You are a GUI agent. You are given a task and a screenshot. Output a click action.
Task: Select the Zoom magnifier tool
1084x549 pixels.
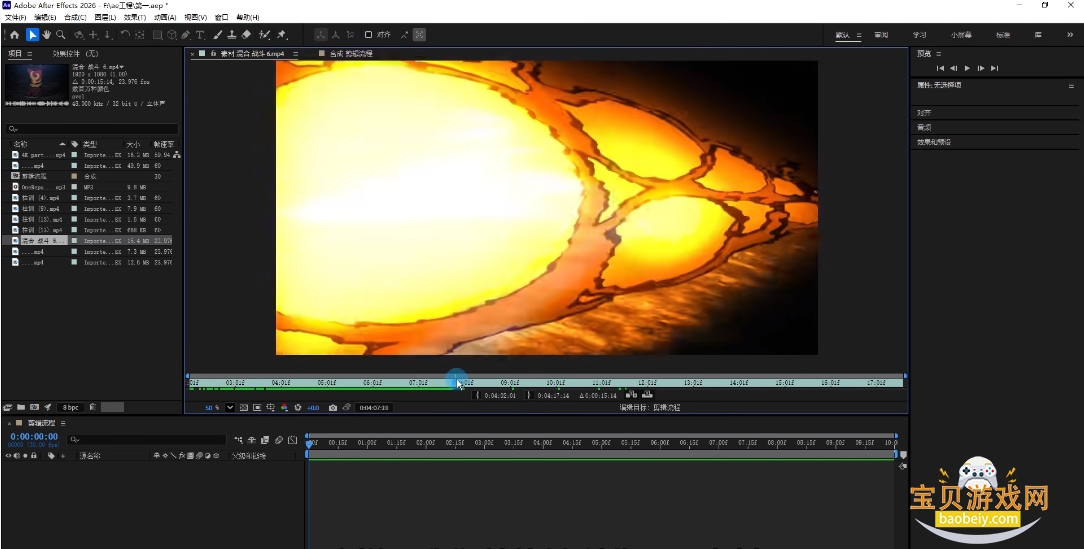point(61,35)
